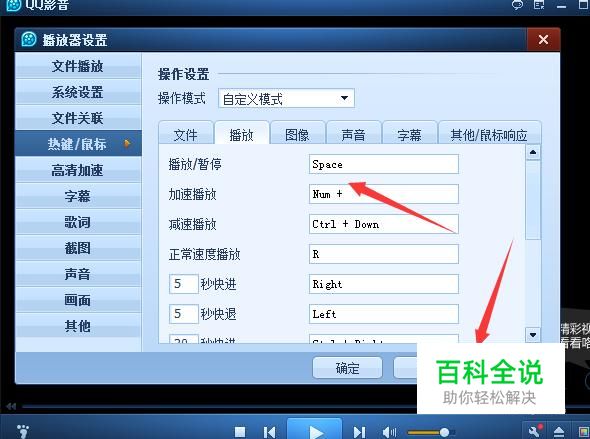Click the 秒快退 hotkey field showing Left
Viewport: 590px width, 439px height.
tap(384, 314)
